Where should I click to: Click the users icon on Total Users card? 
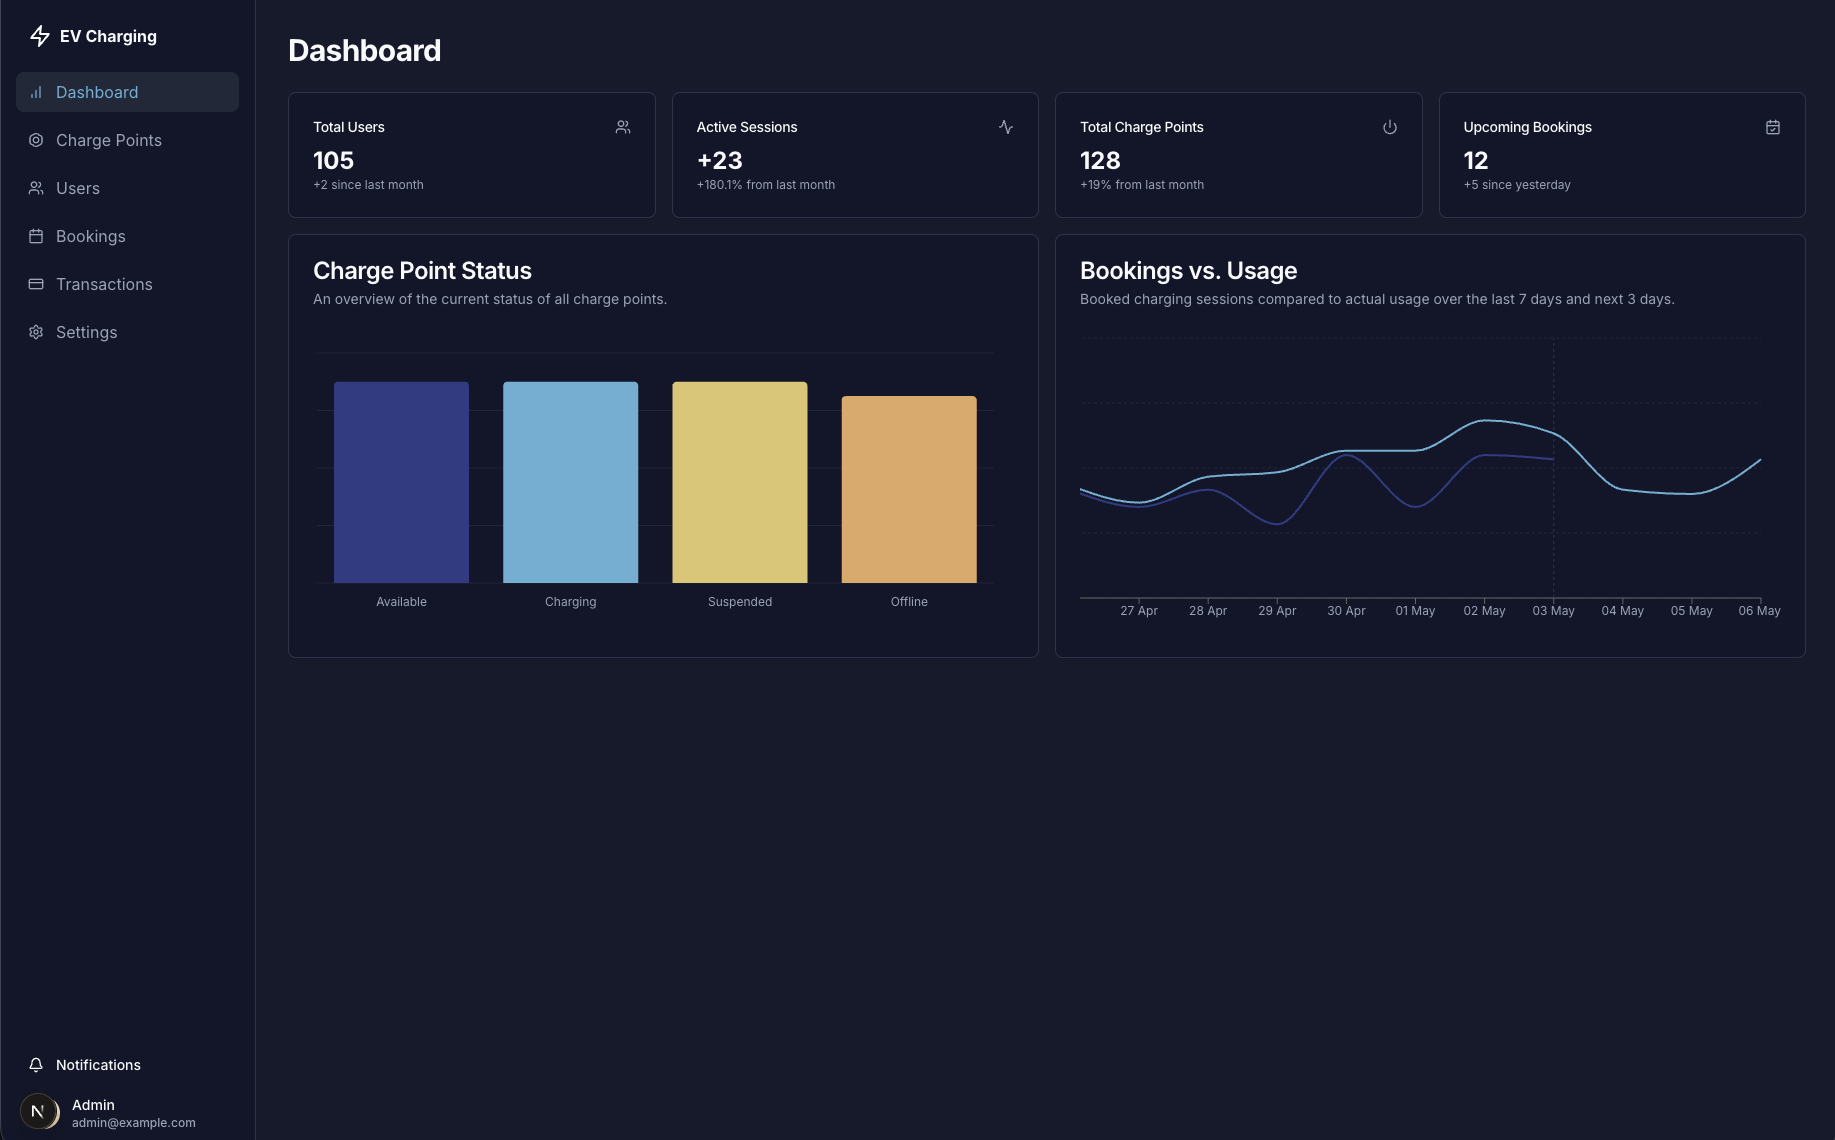pos(623,127)
